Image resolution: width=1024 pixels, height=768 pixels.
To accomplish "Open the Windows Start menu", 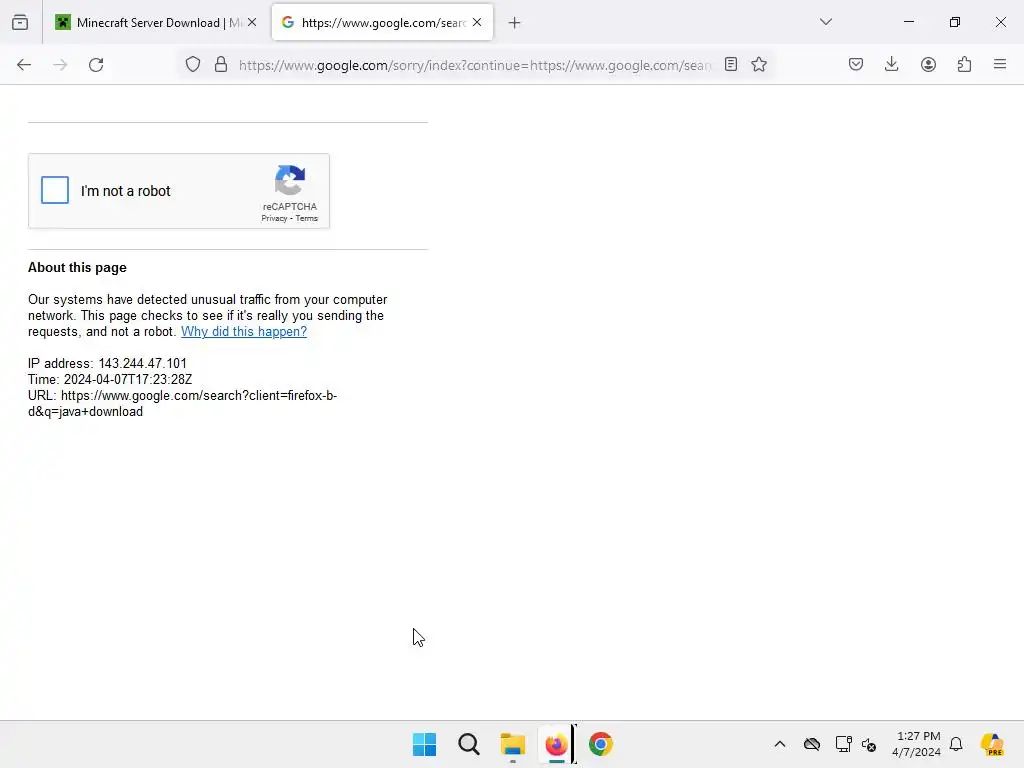I will pyautogui.click(x=424, y=744).
